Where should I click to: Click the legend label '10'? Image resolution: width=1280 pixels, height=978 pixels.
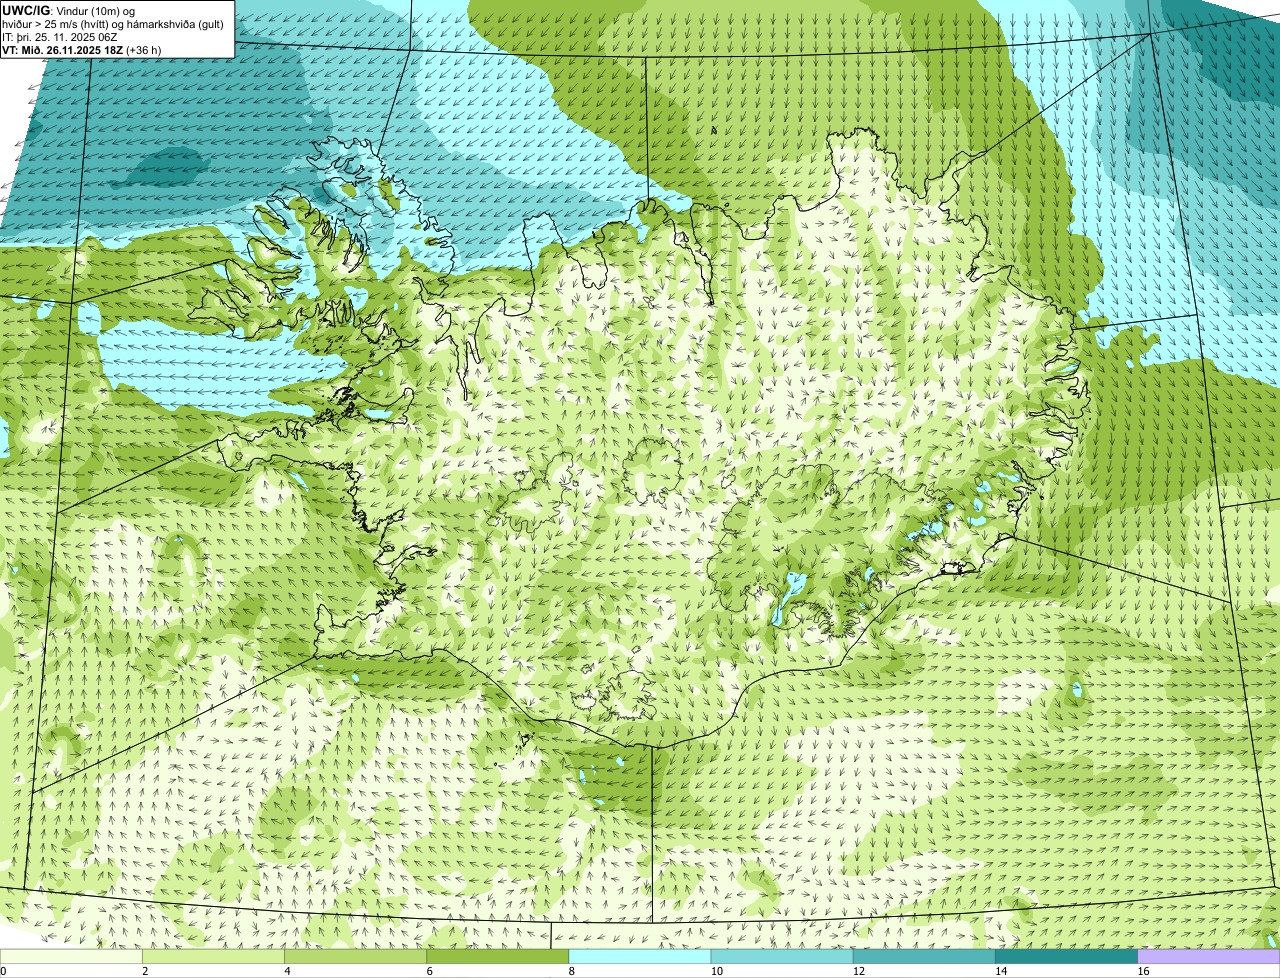pyautogui.click(x=717, y=971)
